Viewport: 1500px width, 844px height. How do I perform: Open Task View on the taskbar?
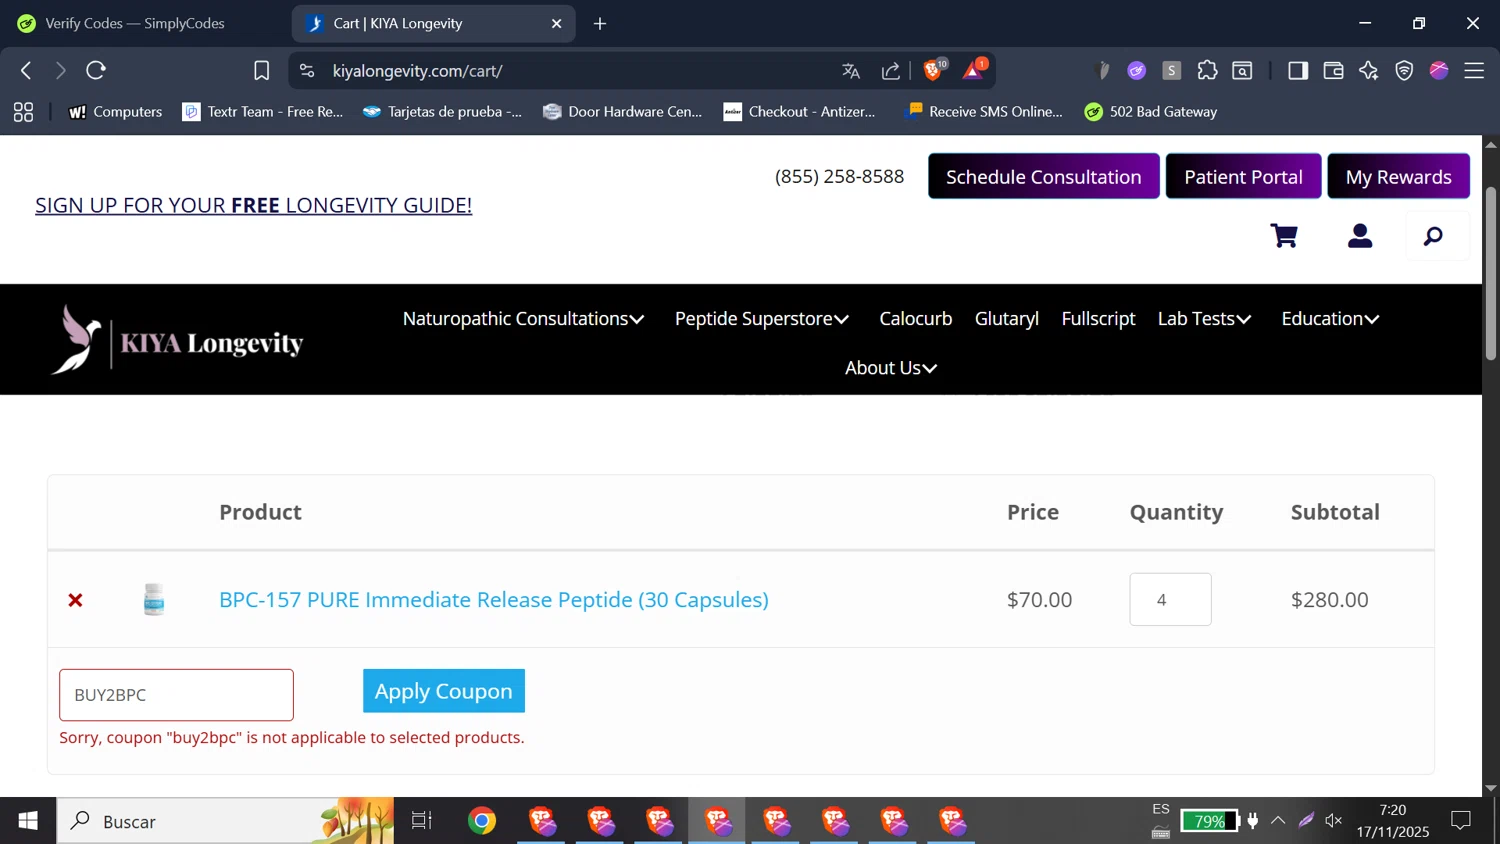(422, 821)
